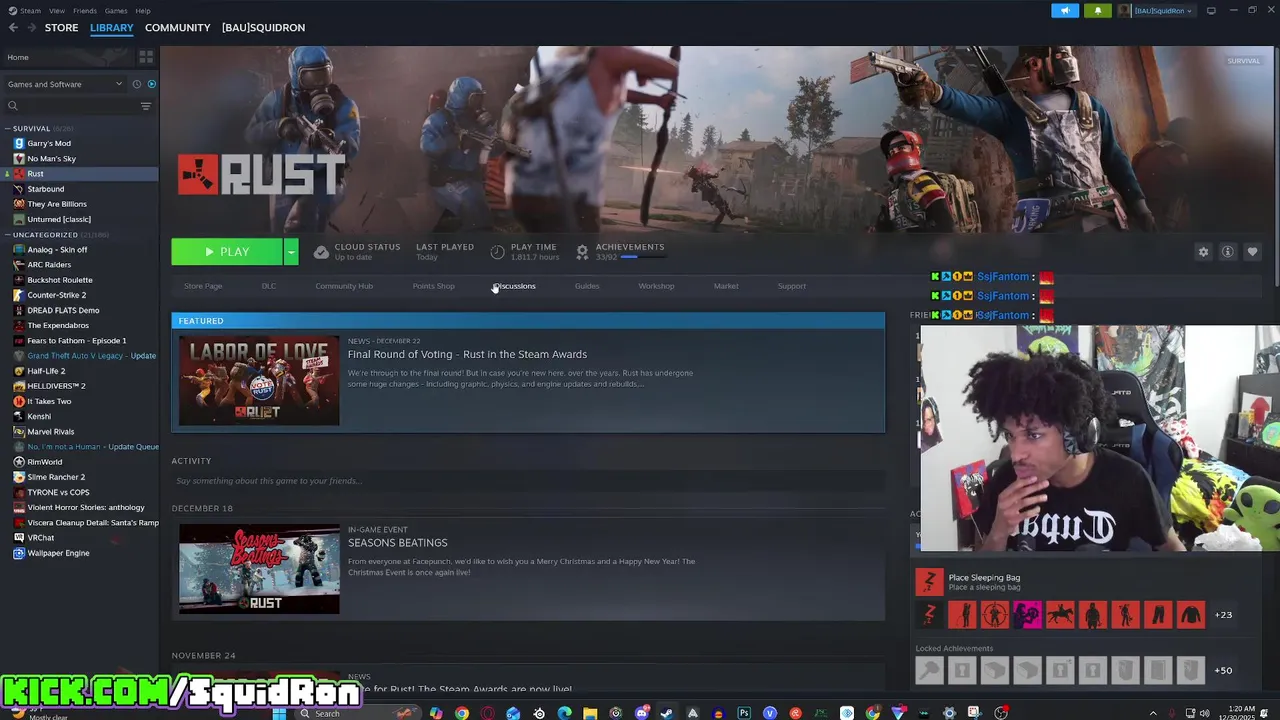Select Place Sleeping Bag achievement icon

(x=929, y=581)
